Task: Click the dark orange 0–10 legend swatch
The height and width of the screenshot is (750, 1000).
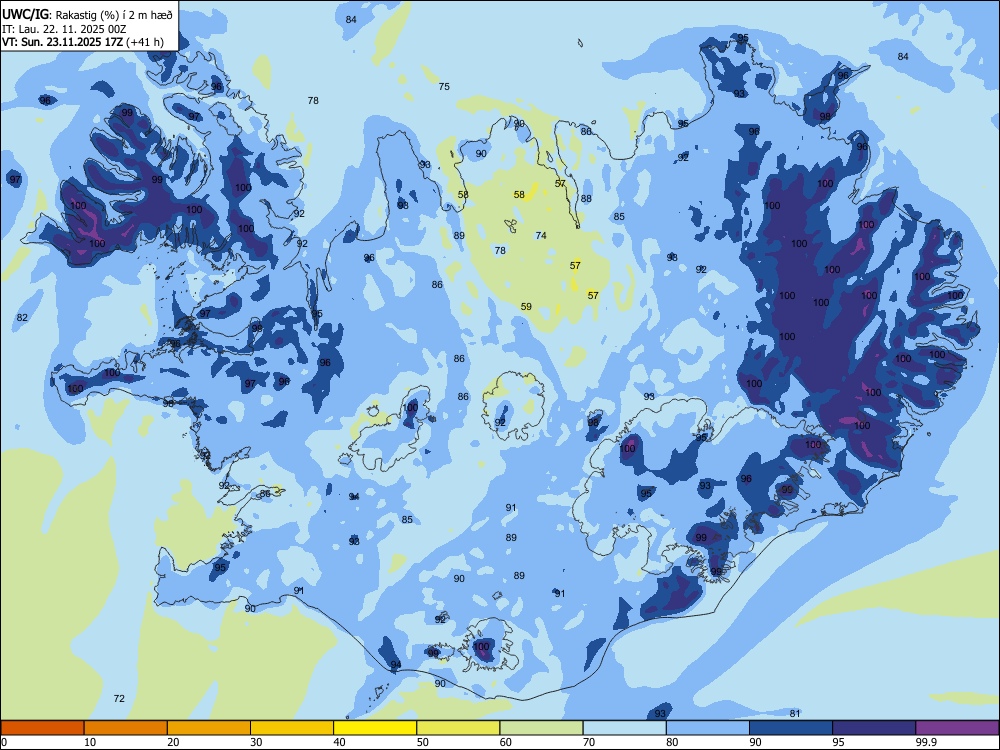Action: [x=42, y=728]
